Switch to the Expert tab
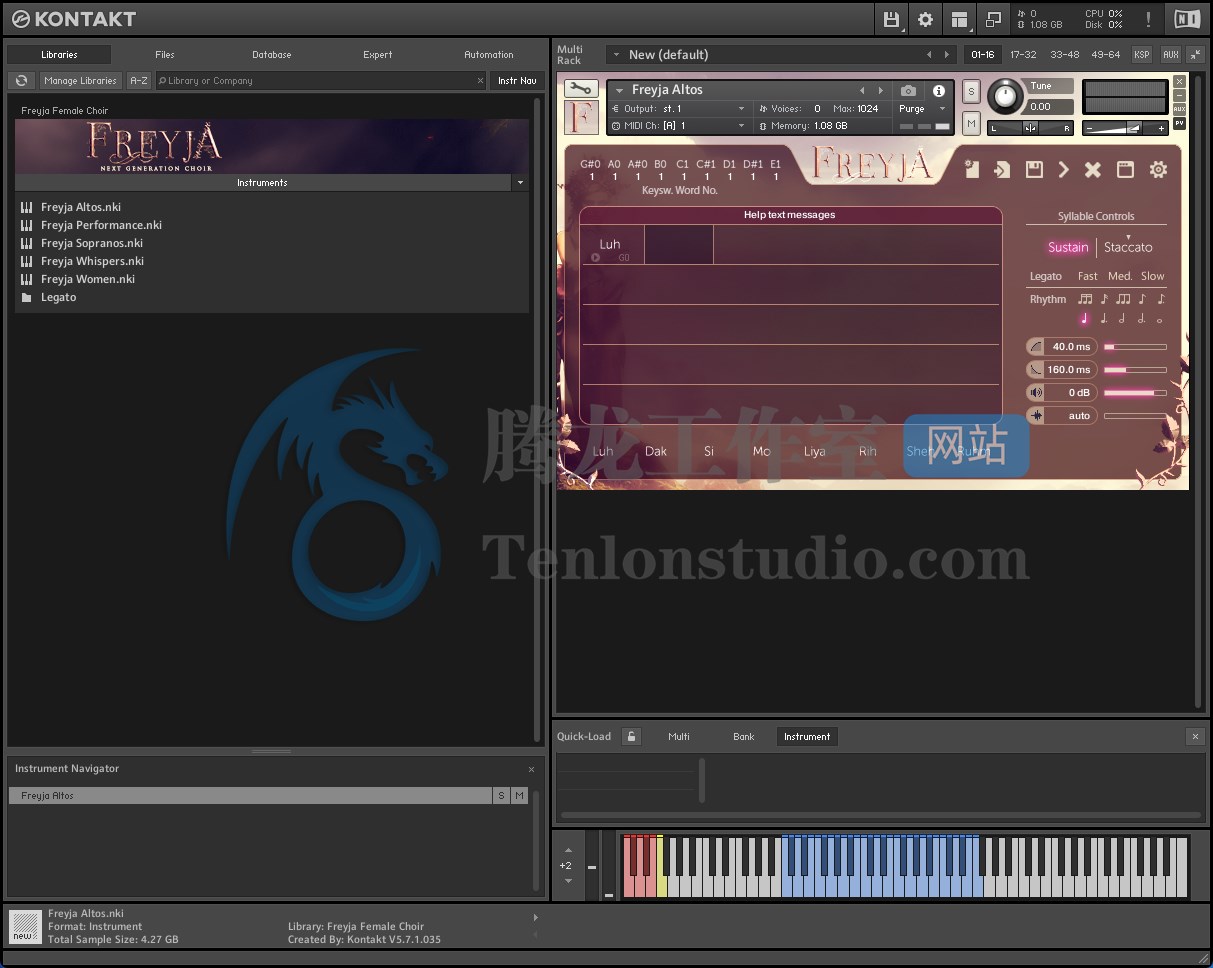The image size is (1213, 968). [x=377, y=54]
